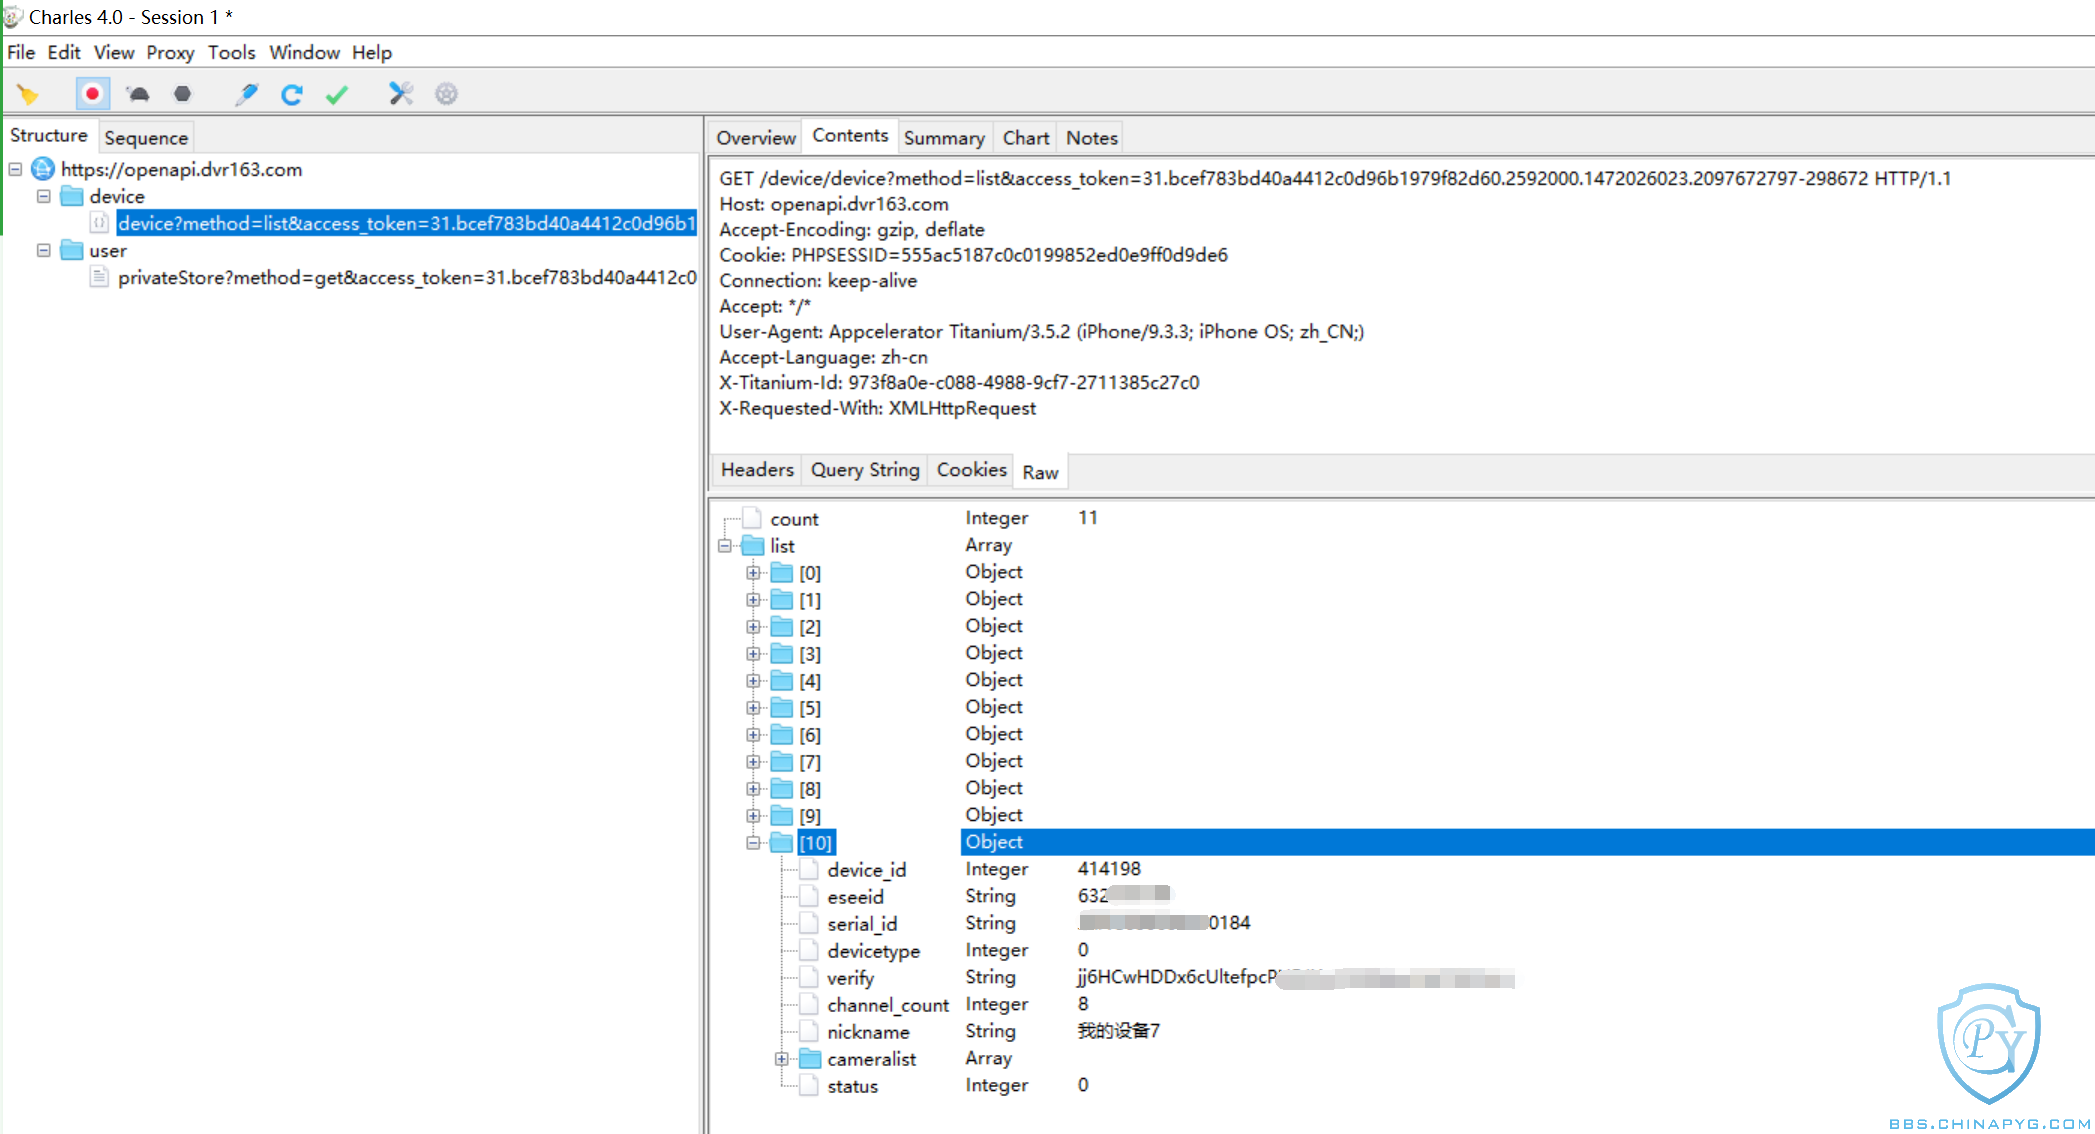Screen dimensions: 2095x1134
Task: Select the devicetype field row
Action: (1400, 951)
